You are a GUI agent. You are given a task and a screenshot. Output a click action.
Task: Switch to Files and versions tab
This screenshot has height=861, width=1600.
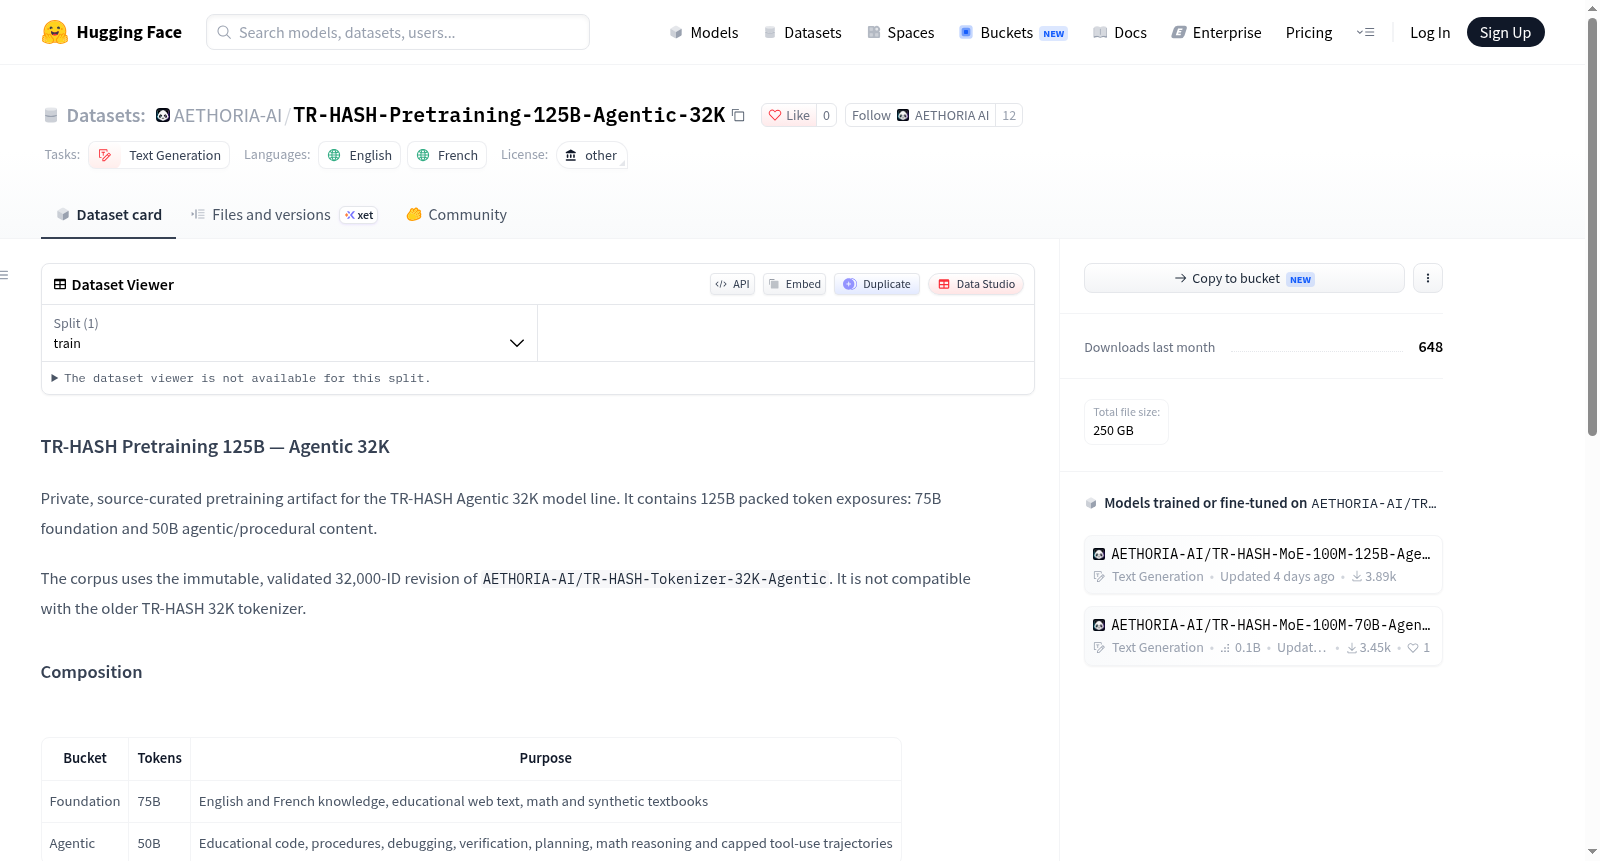[284, 215]
